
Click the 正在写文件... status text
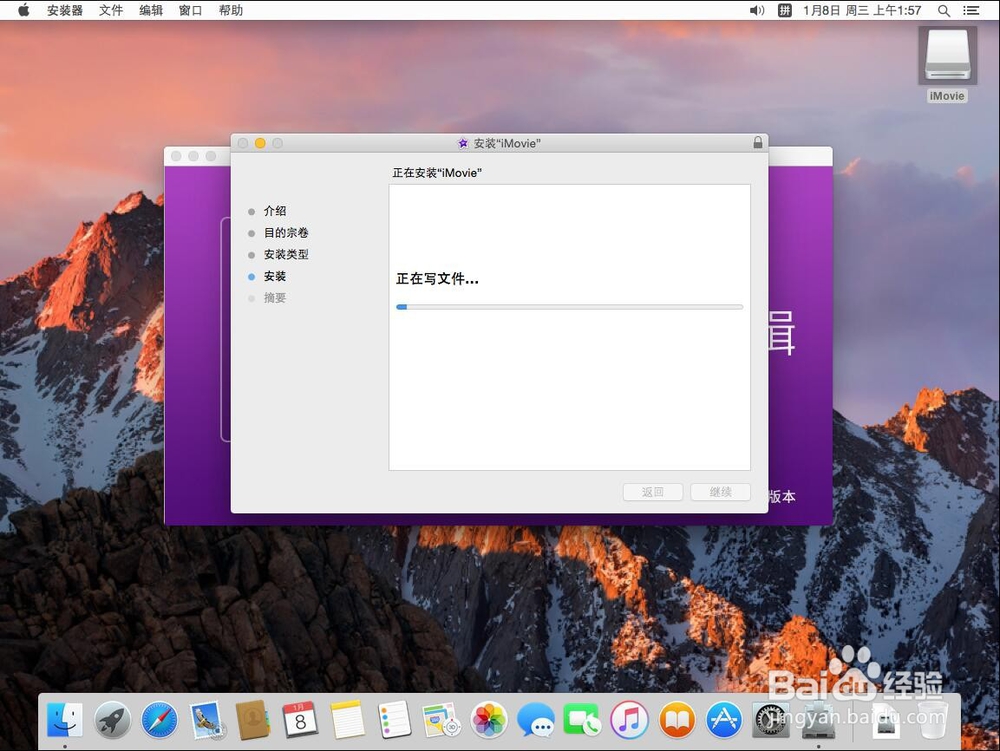pyautogui.click(x=437, y=279)
